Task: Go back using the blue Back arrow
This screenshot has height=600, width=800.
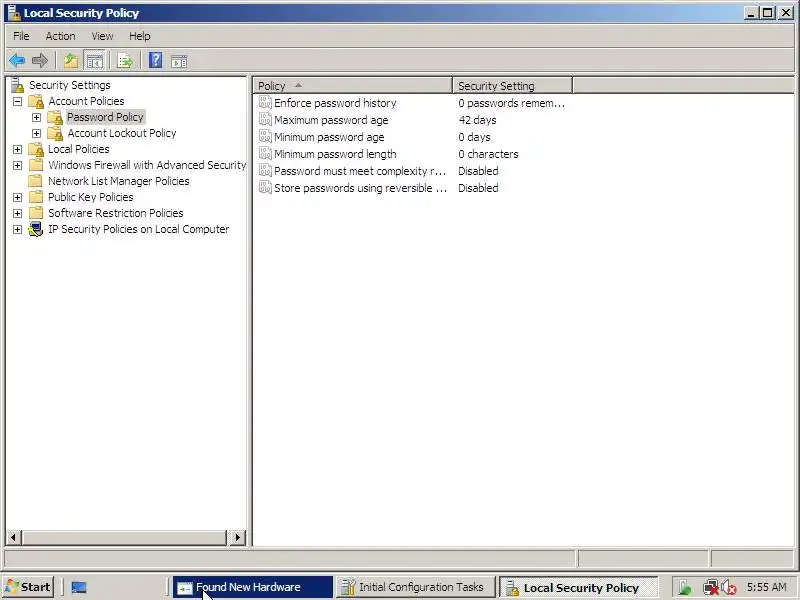Action: pos(17,61)
